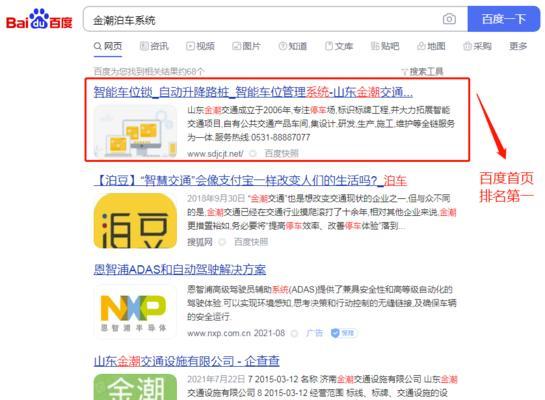This screenshot has height=400, width=545.
Task: Click the 百度为您找到相关结果约68个 count text
Action: coord(149,72)
